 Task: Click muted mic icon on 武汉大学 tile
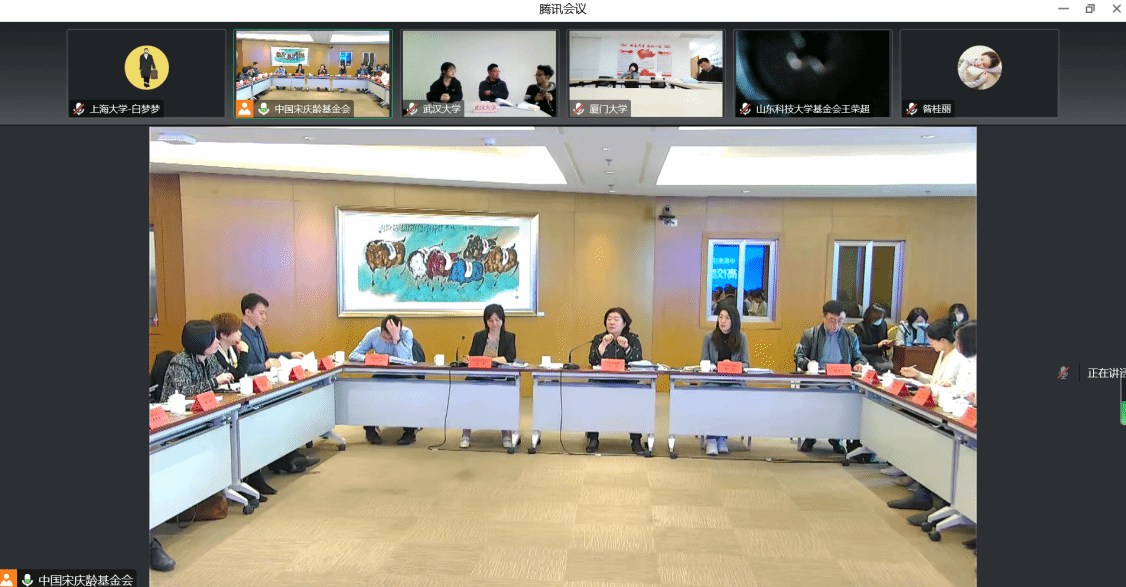(x=412, y=109)
